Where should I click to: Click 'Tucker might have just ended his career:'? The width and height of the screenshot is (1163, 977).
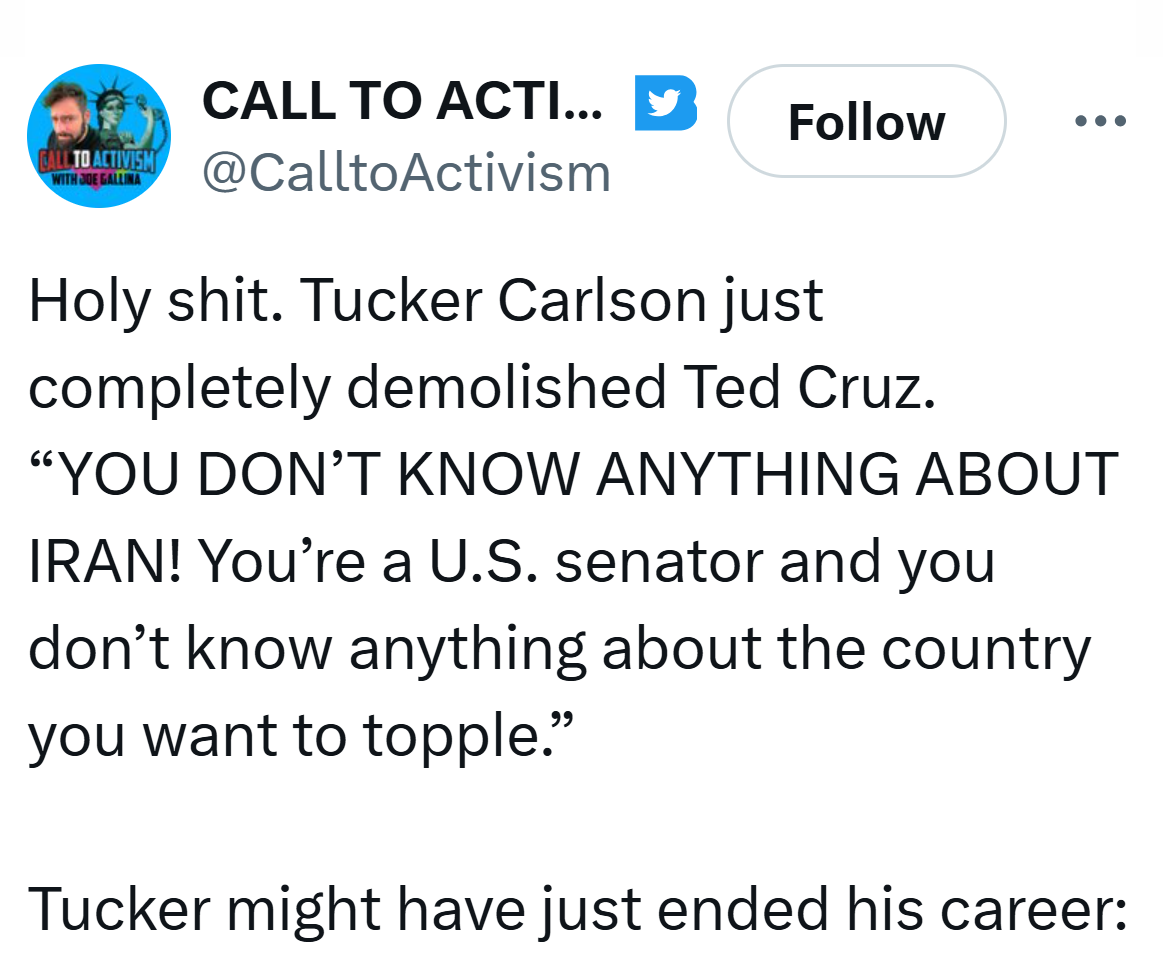pos(578,910)
